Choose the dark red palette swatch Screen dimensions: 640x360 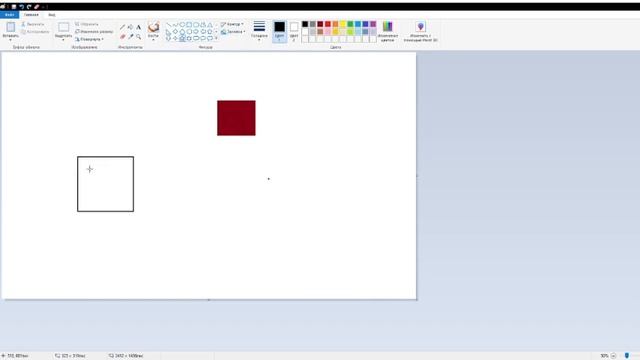(x=320, y=24)
